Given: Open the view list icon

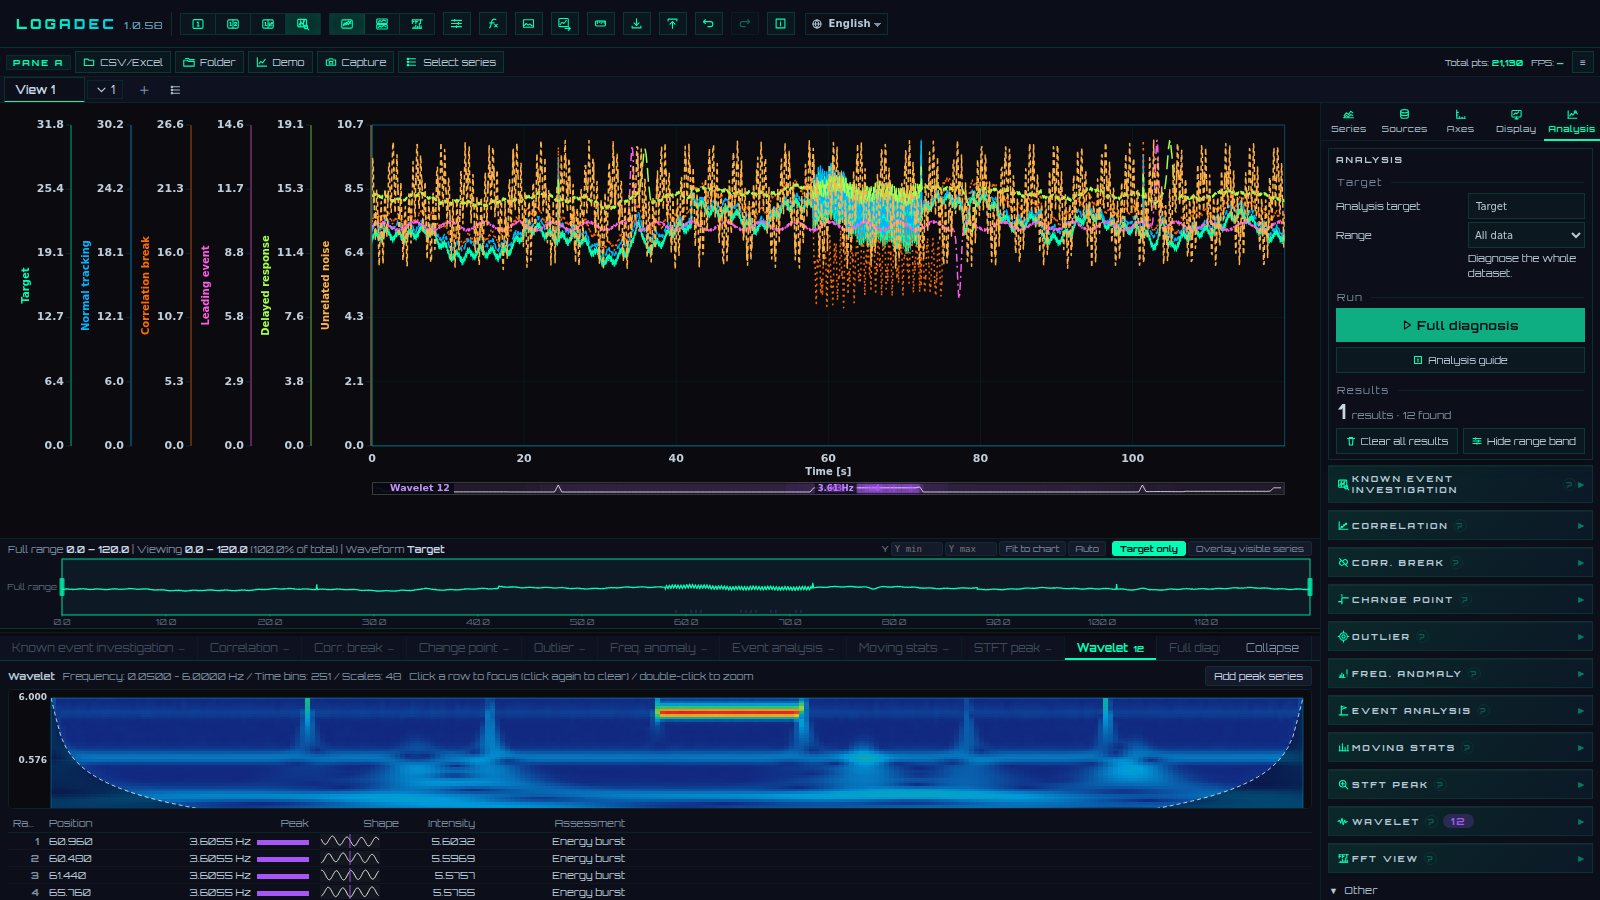Looking at the screenshot, I should 175,90.
